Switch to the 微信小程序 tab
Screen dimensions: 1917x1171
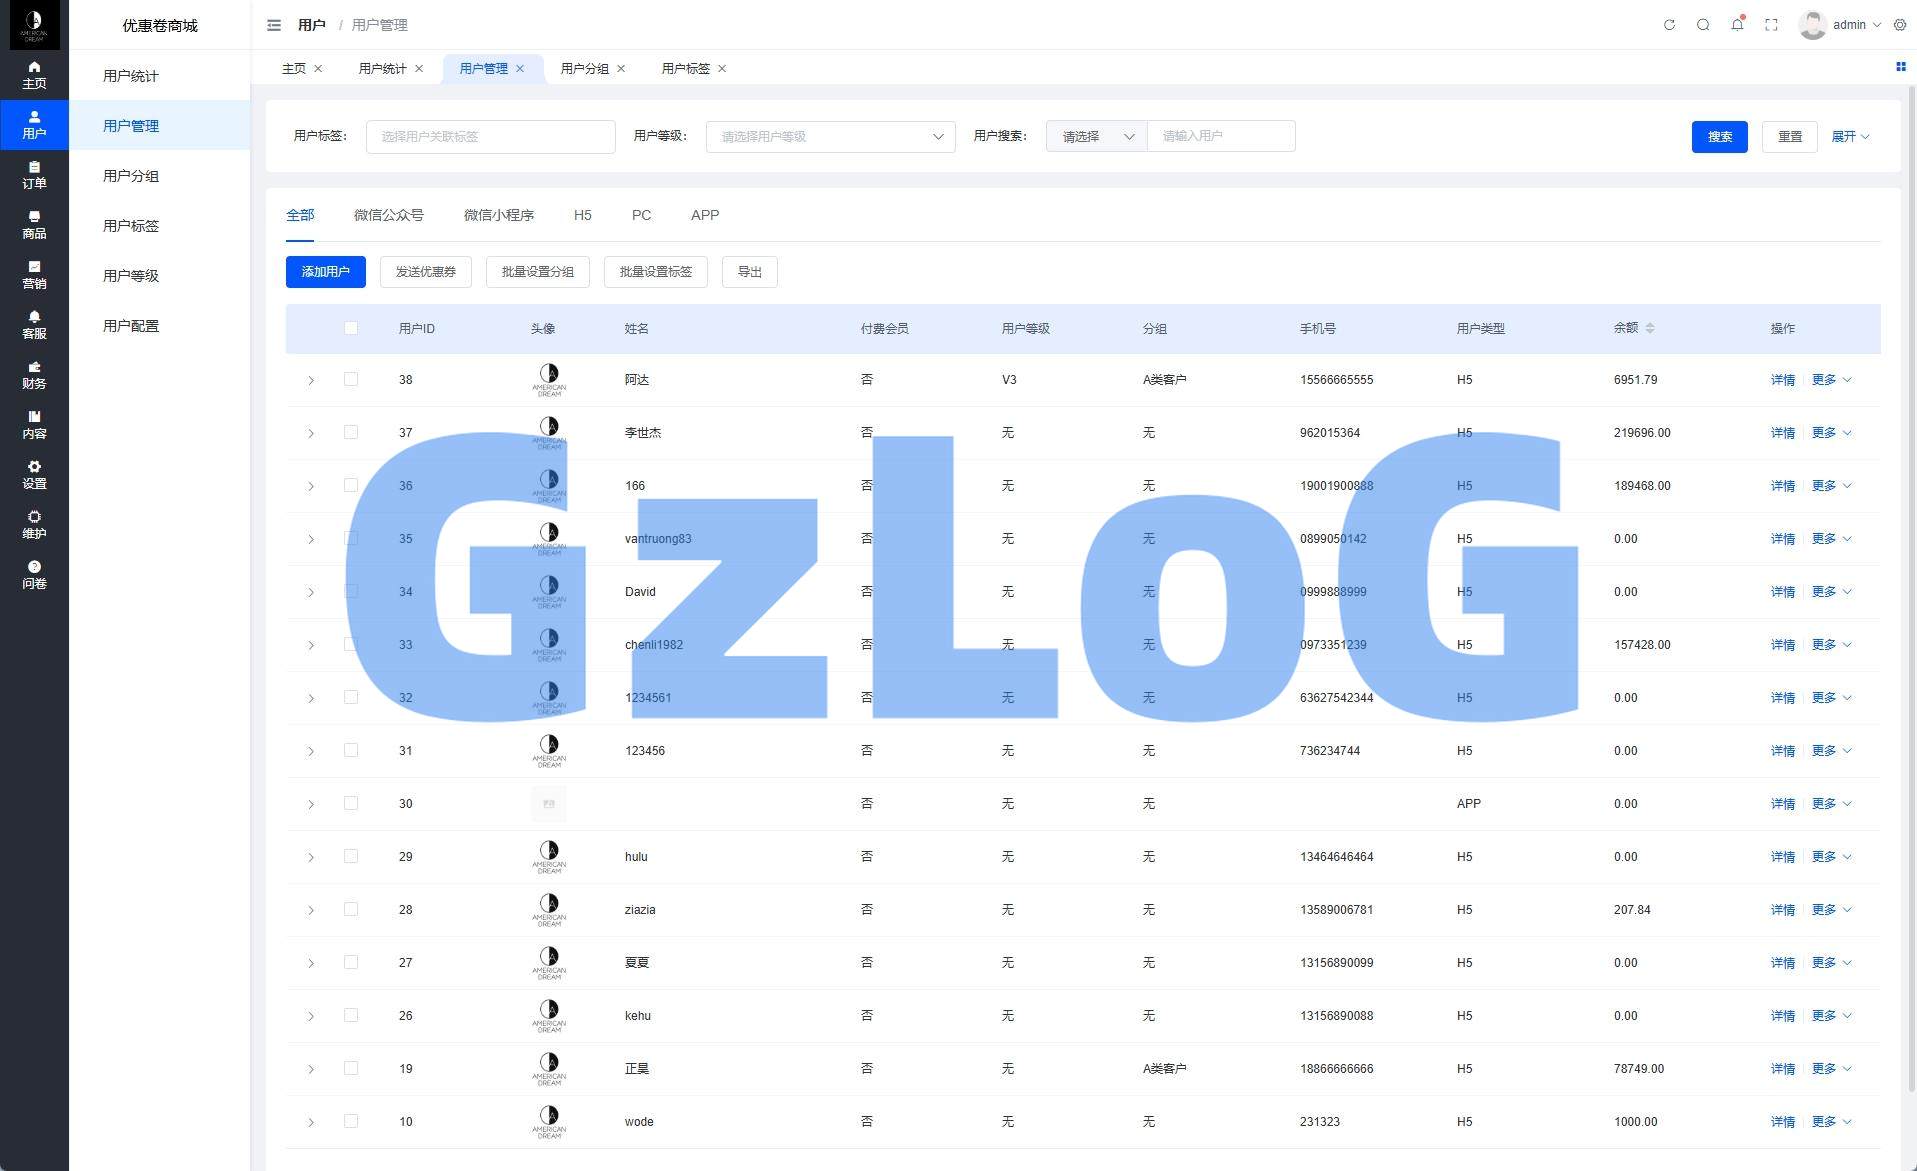pos(498,215)
